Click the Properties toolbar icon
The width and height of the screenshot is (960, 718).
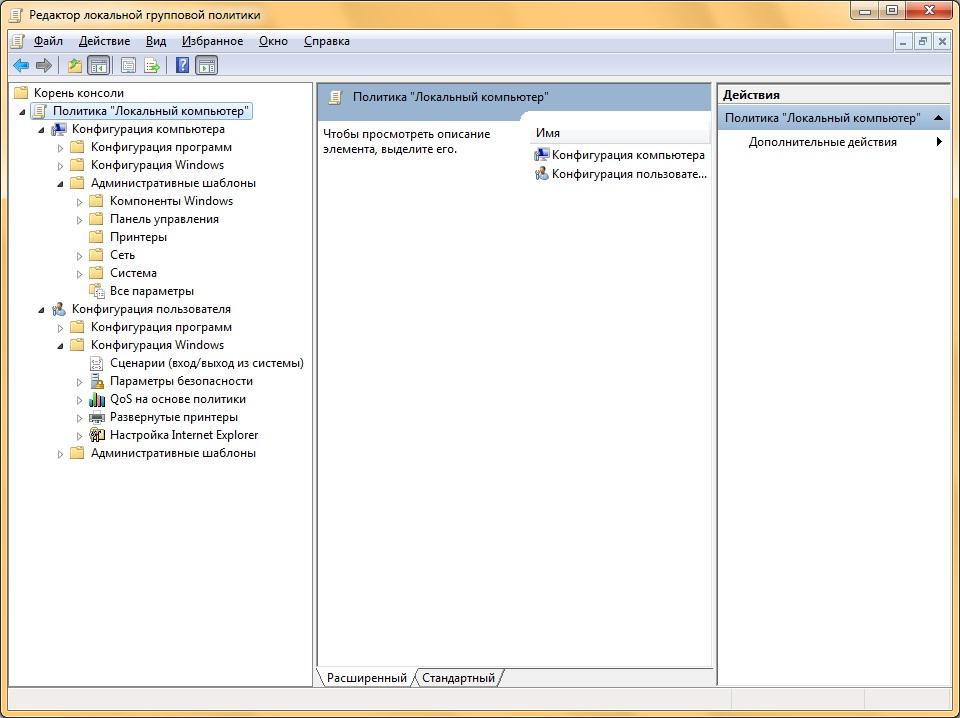coord(128,66)
